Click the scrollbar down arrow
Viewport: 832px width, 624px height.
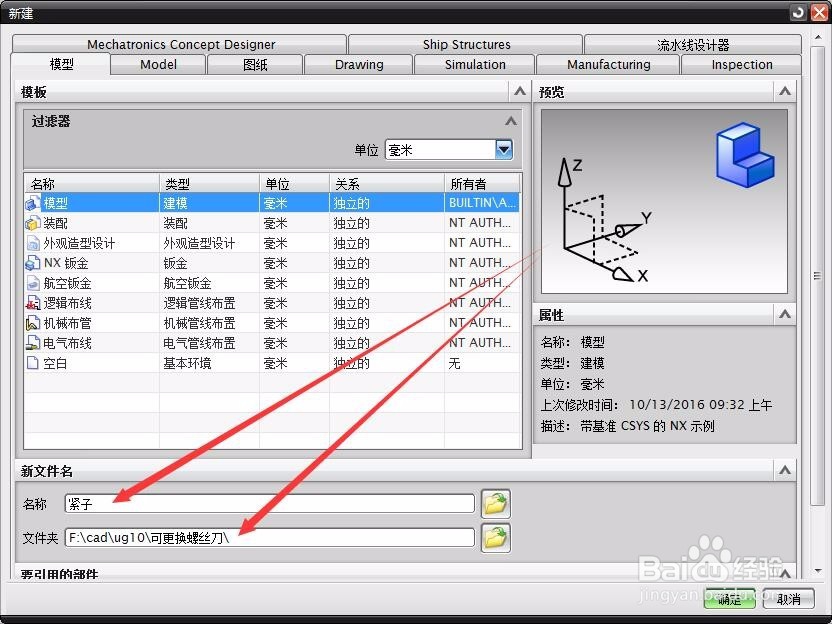tap(818, 571)
